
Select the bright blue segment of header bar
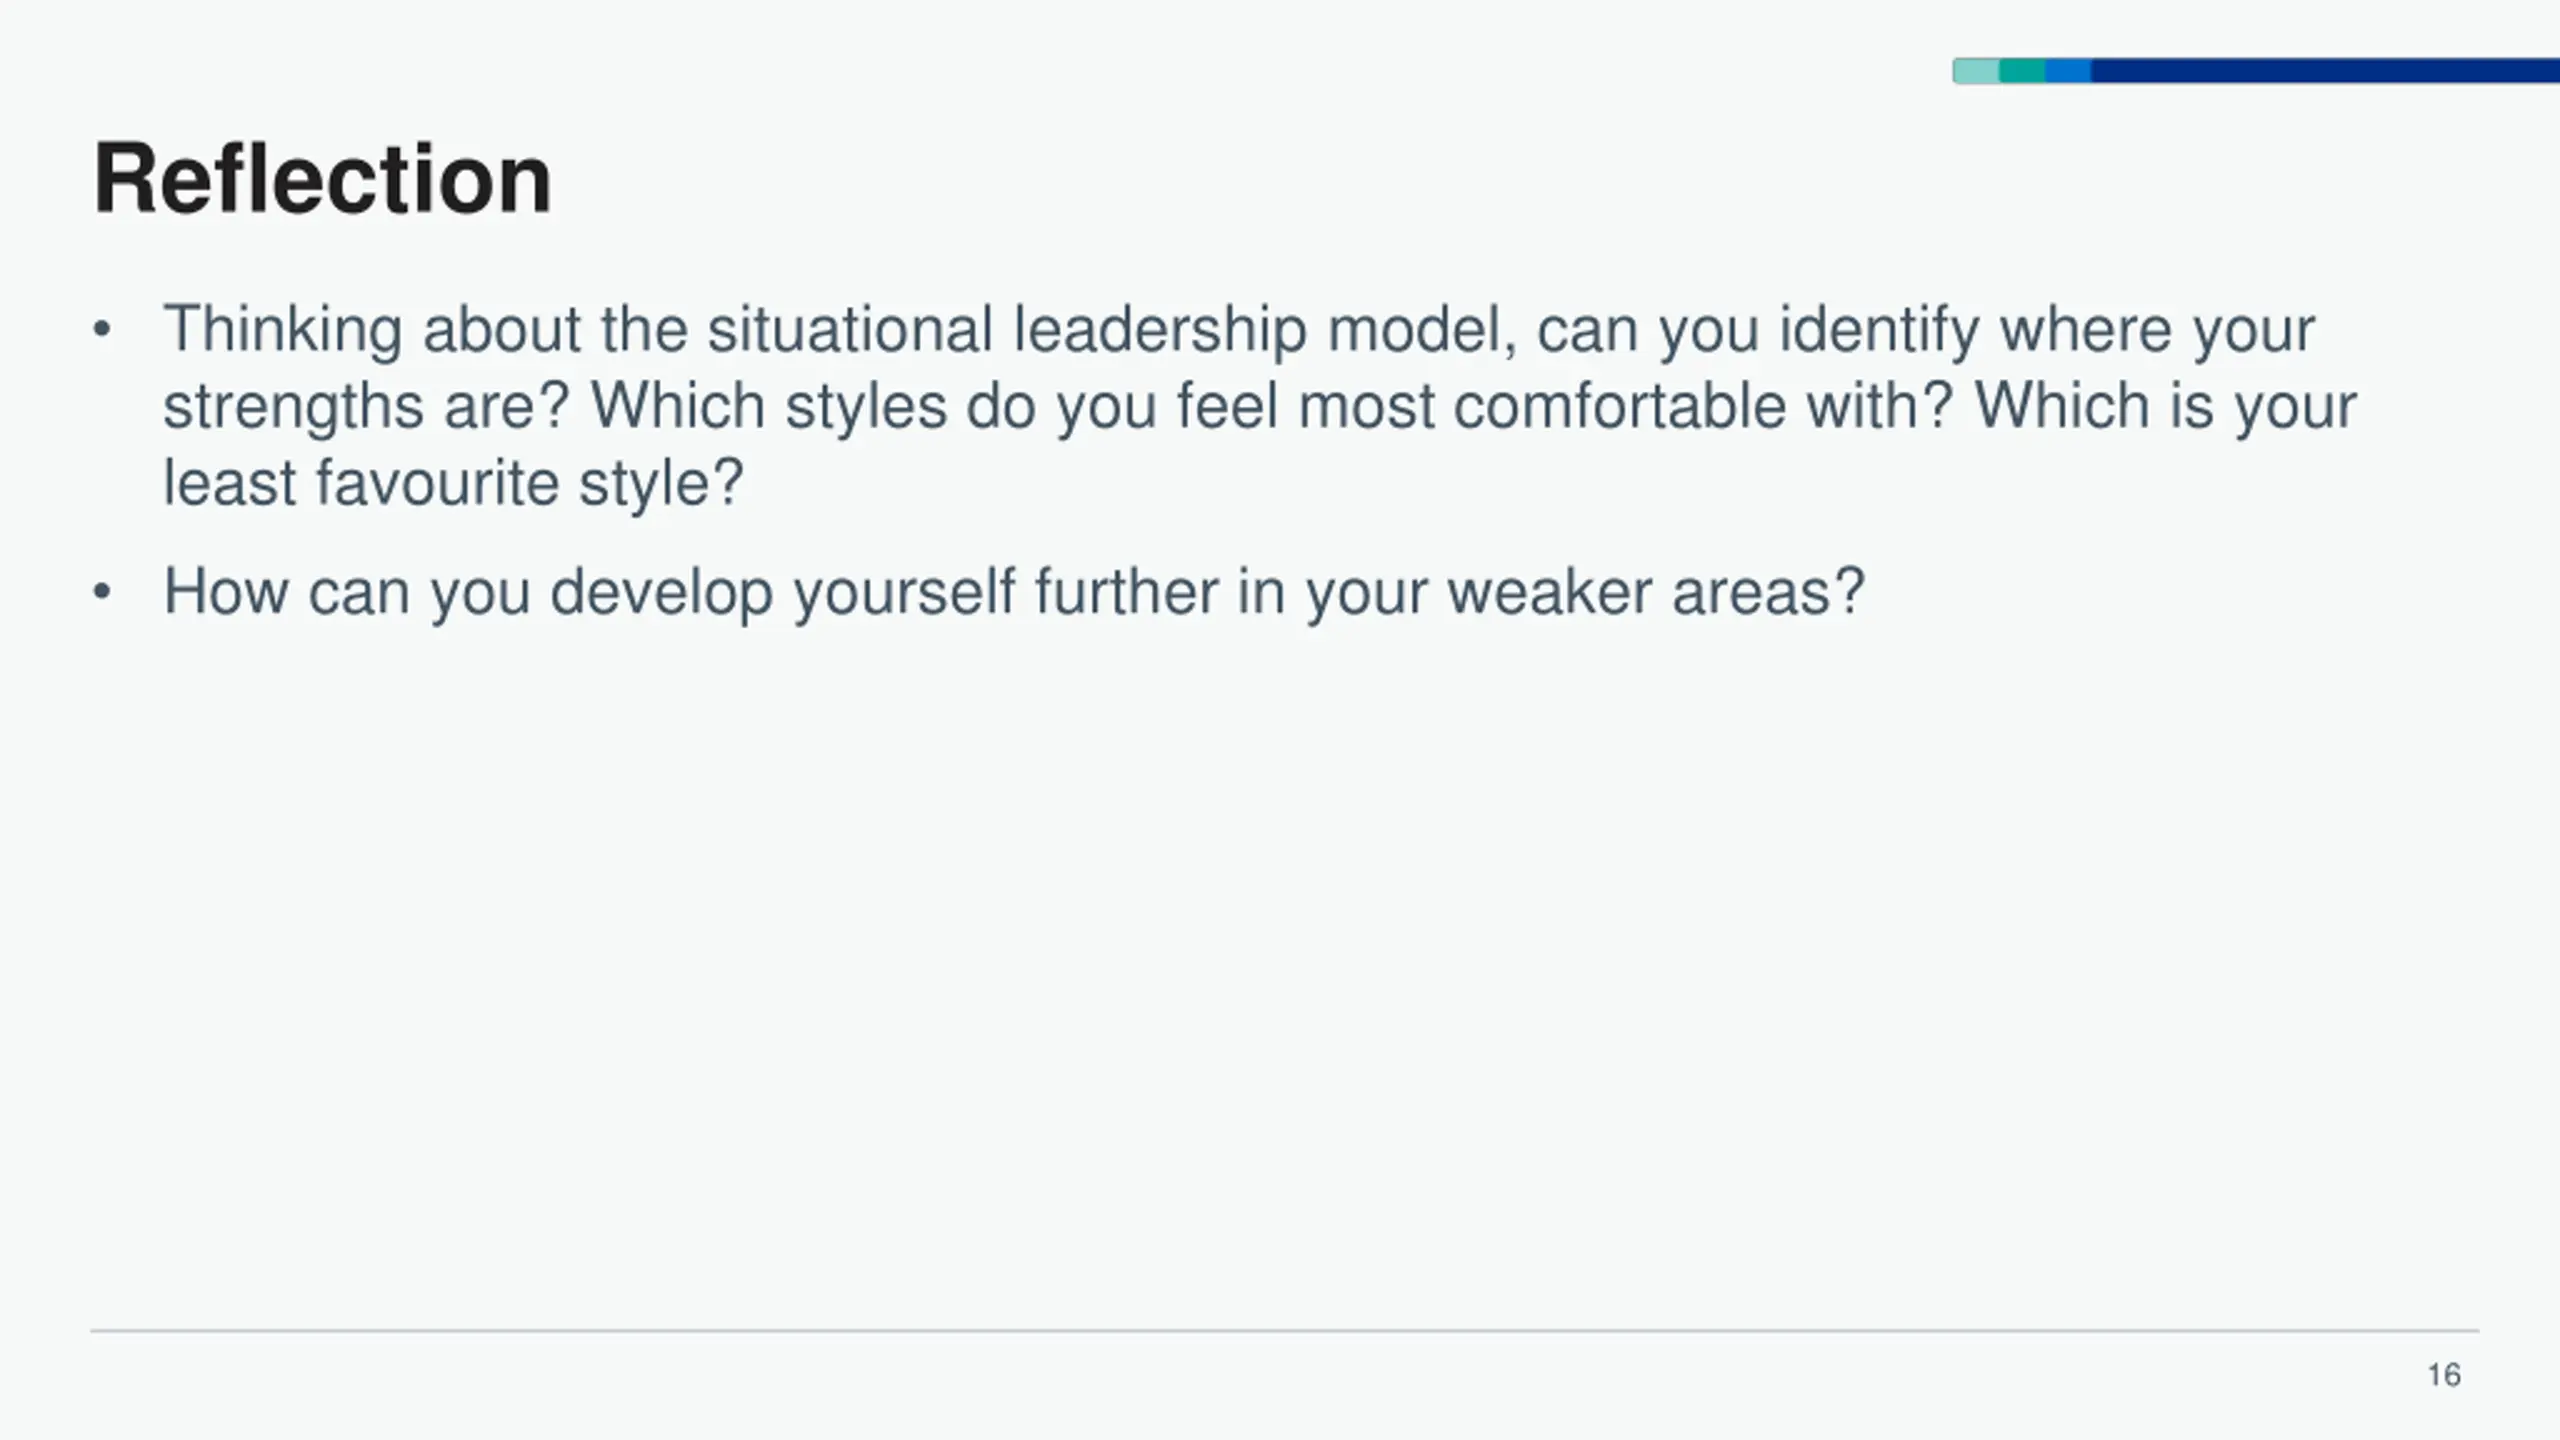click(2068, 71)
